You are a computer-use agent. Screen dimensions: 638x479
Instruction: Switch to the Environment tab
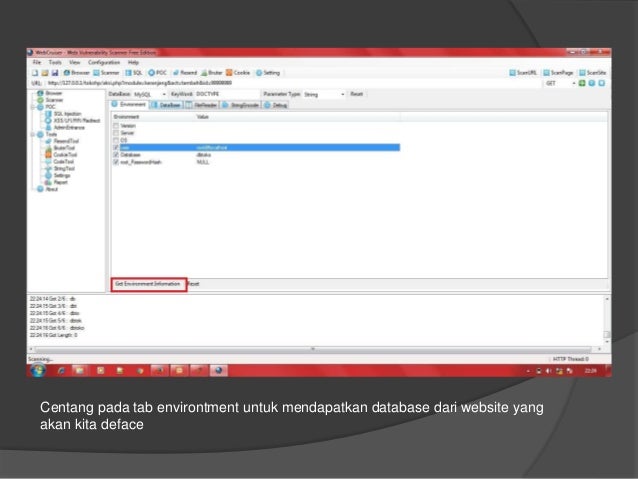click(x=129, y=105)
